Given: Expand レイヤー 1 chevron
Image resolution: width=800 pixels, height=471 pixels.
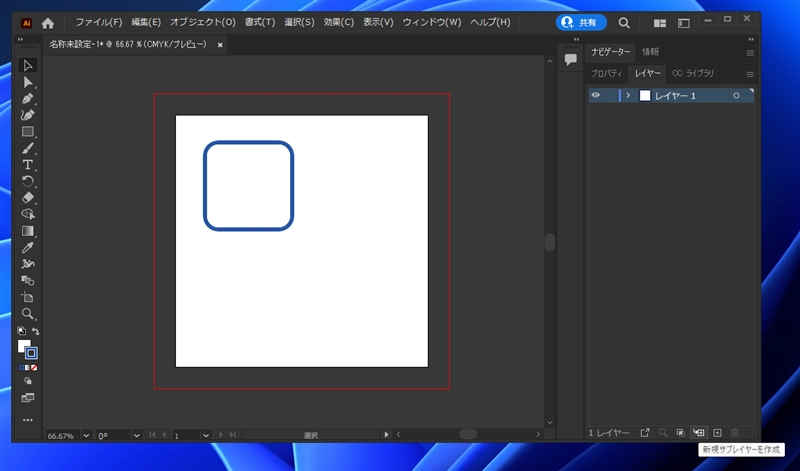Looking at the screenshot, I should click(x=628, y=95).
